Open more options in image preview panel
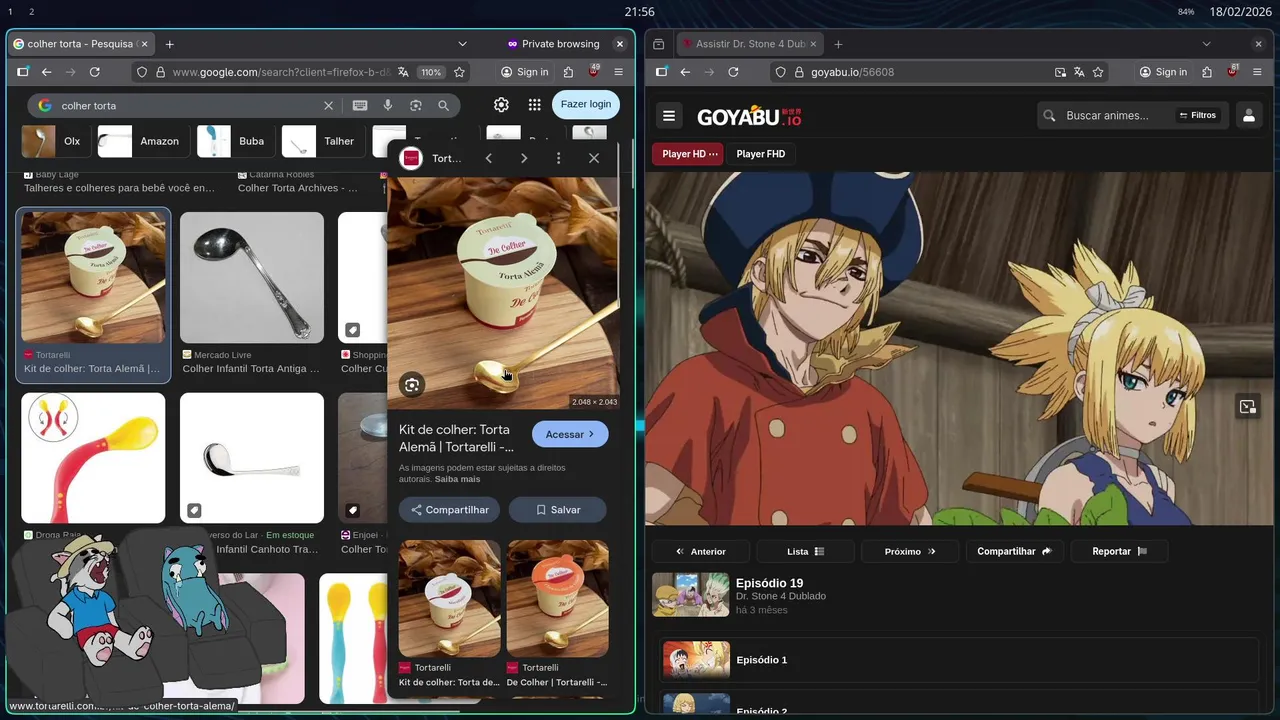Viewport: 1280px width, 720px height. 558,158
